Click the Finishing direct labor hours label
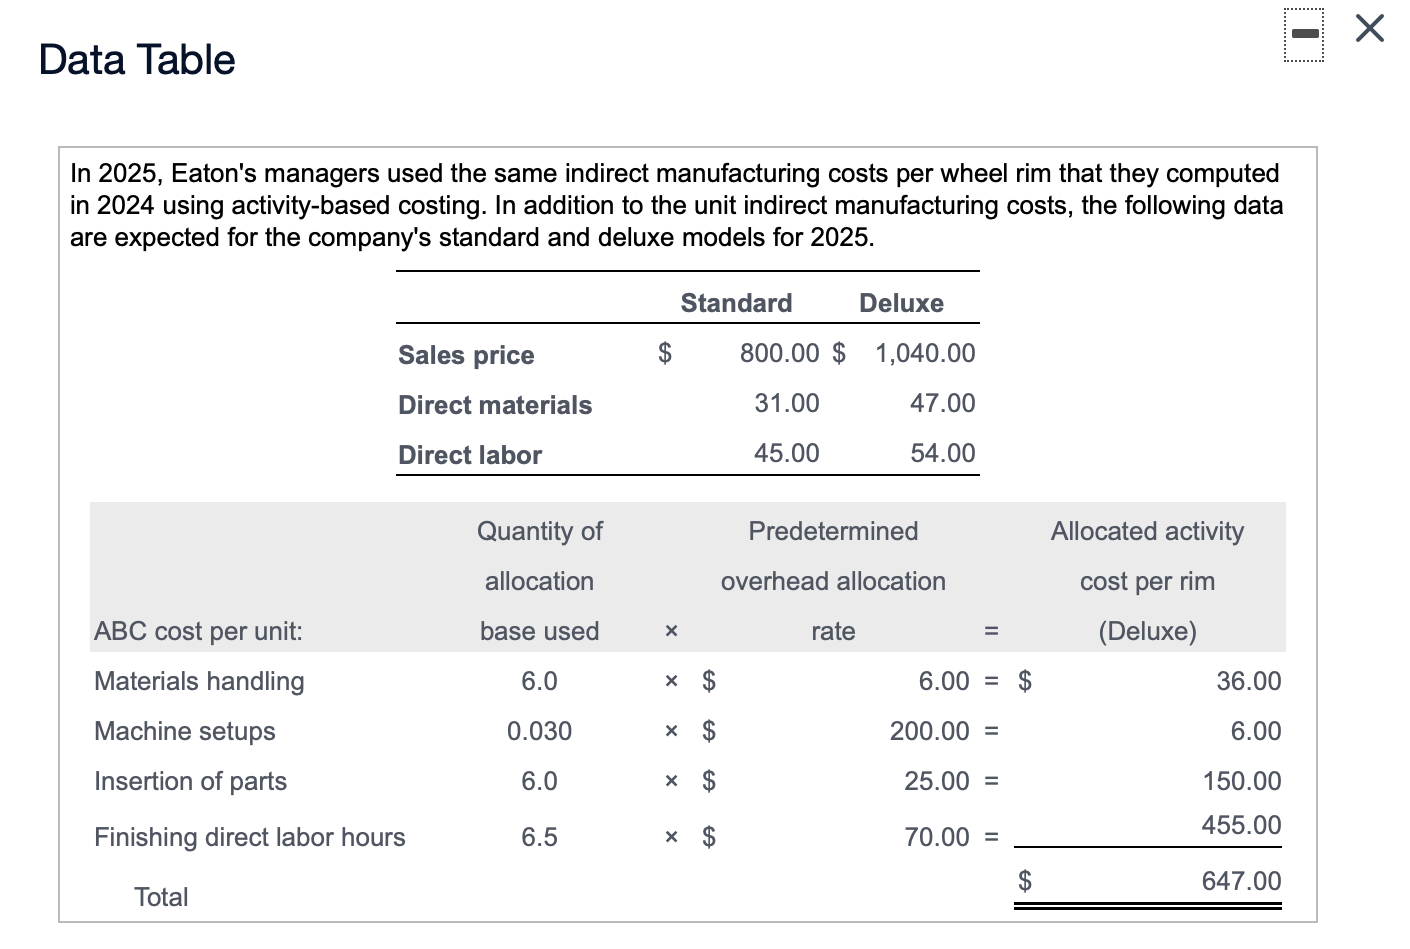 pyautogui.click(x=249, y=837)
